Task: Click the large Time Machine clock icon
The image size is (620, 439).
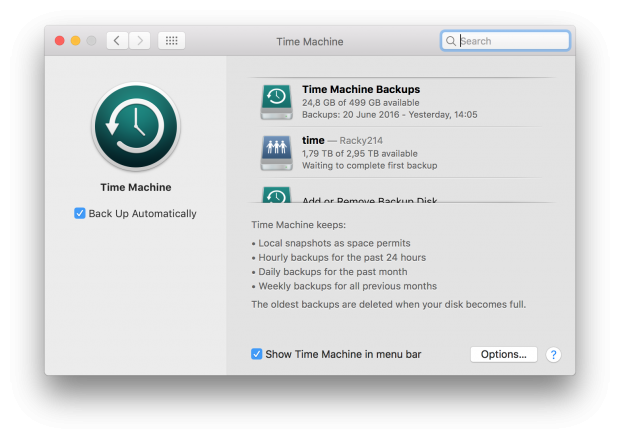Action: point(136,127)
